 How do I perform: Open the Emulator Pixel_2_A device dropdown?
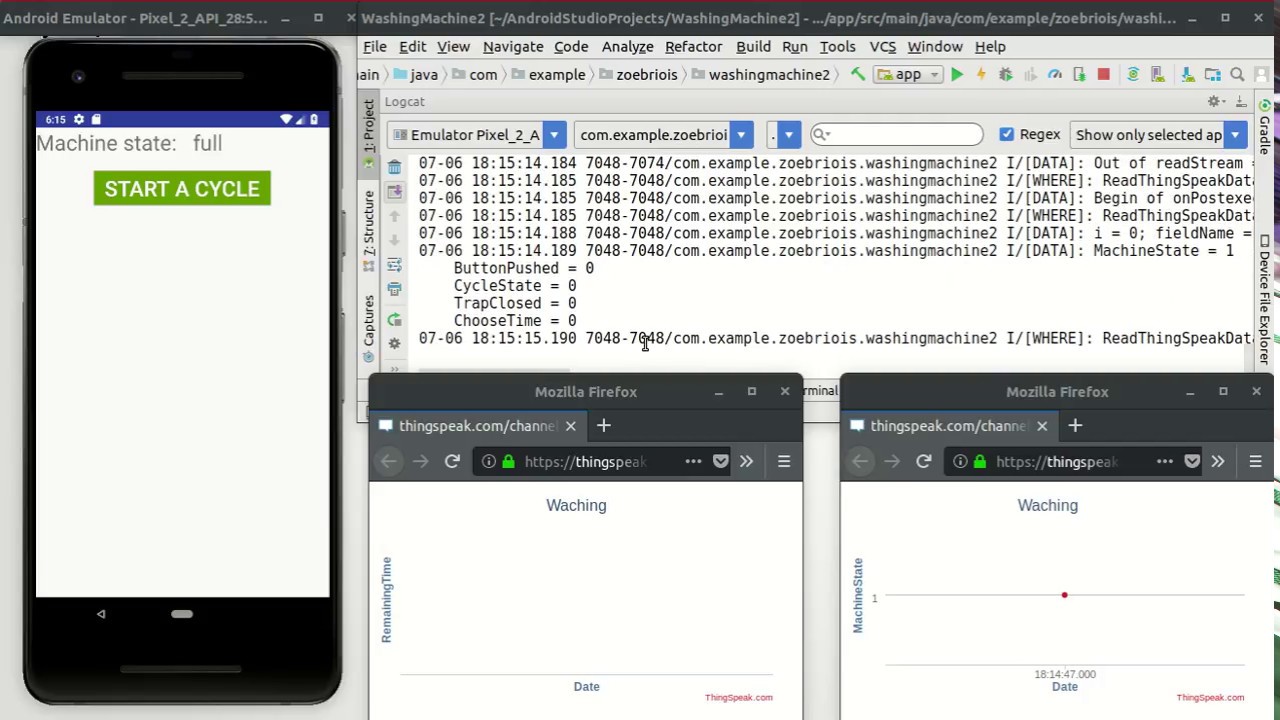476,135
